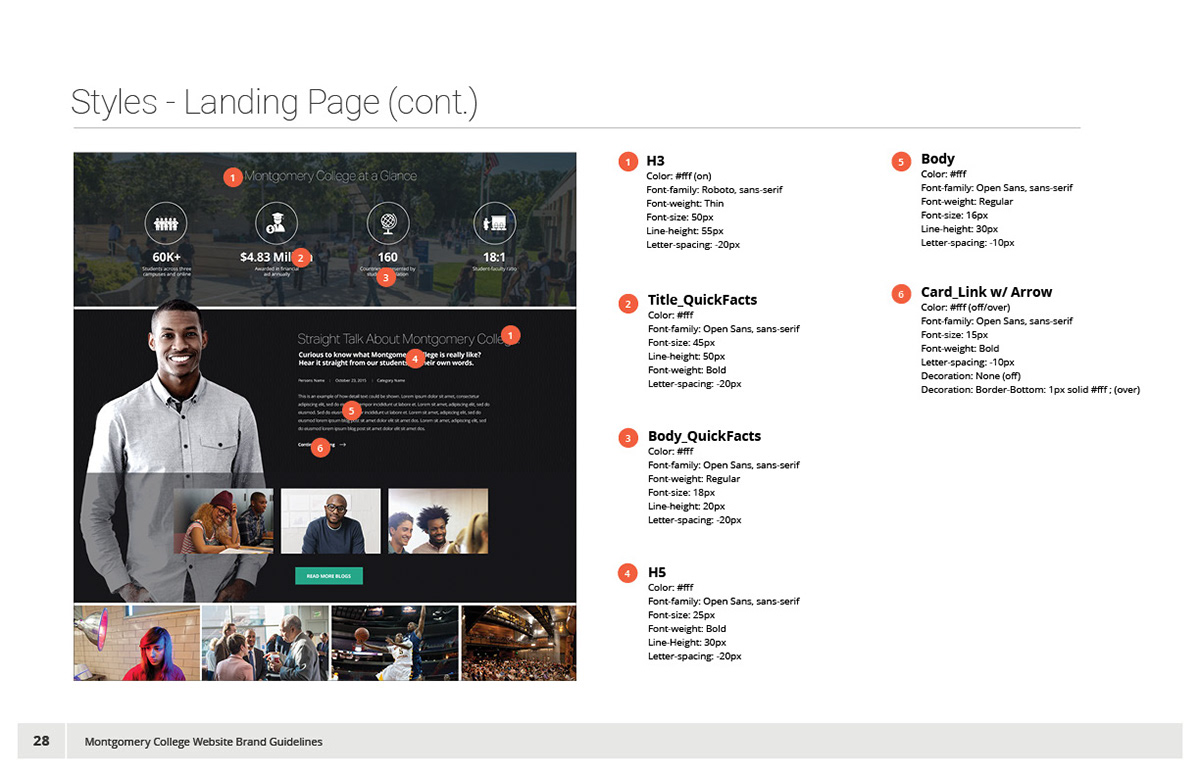1200x776 pixels.
Task: Click the 'Styles - Landing Page (cont.)' title
Action: [274, 102]
